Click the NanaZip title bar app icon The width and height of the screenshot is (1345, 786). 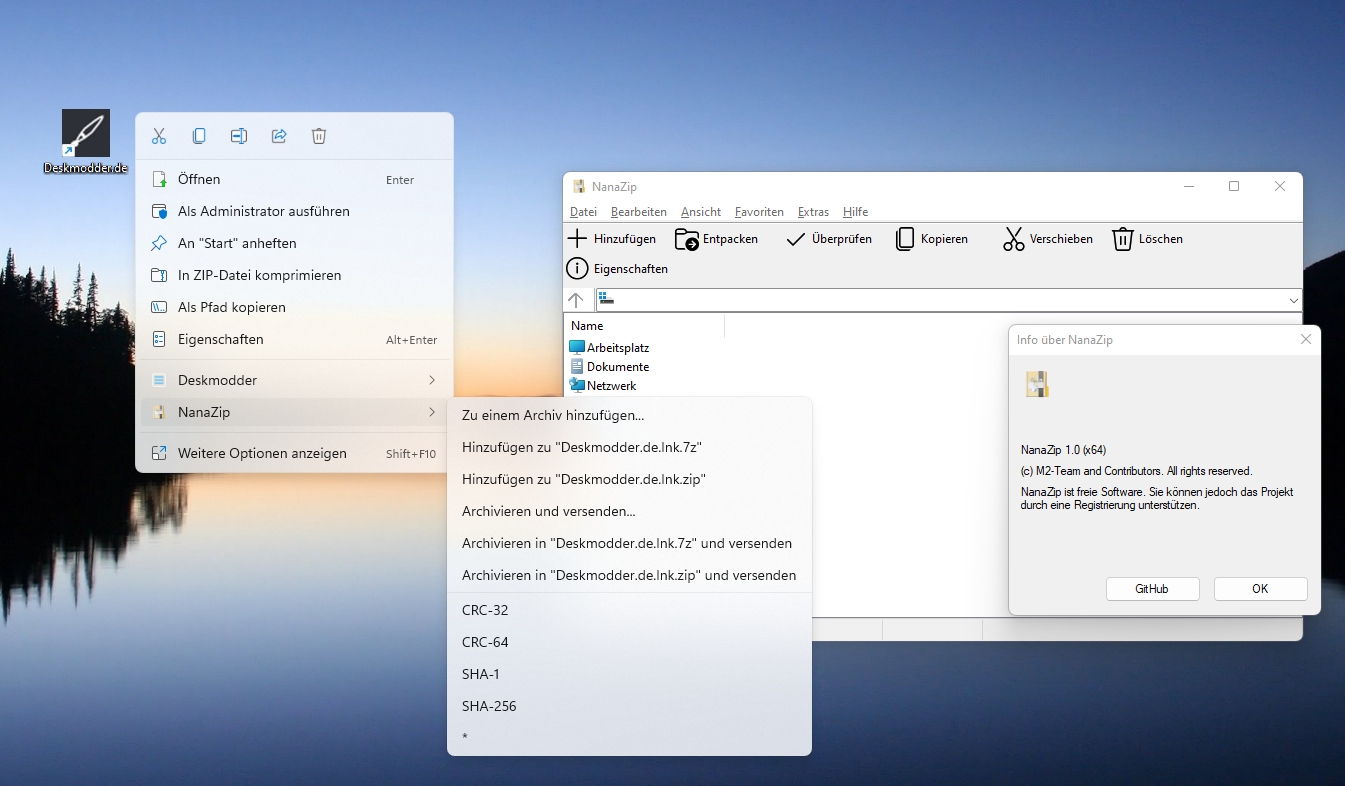point(578,186)
